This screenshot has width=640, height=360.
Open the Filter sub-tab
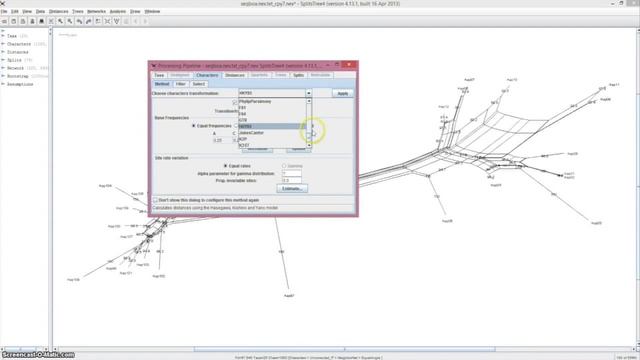pyautogui.click(x=181, y=84)
